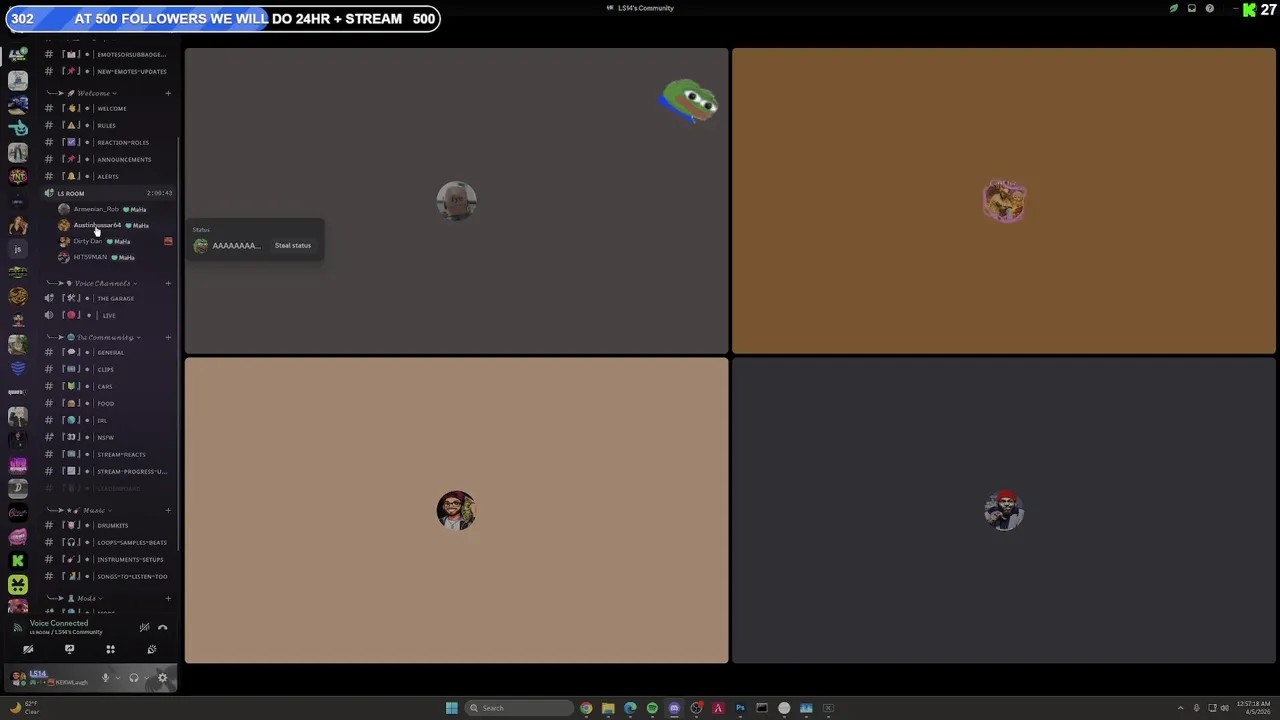Image resolution: width=1280 pixels, height=720 pixels.
Task: Open Chrome from the taskbar
Action: [x=586, y=708]
